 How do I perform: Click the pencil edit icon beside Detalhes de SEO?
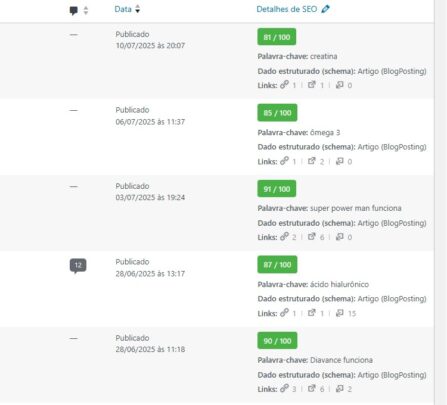(325, 9)
